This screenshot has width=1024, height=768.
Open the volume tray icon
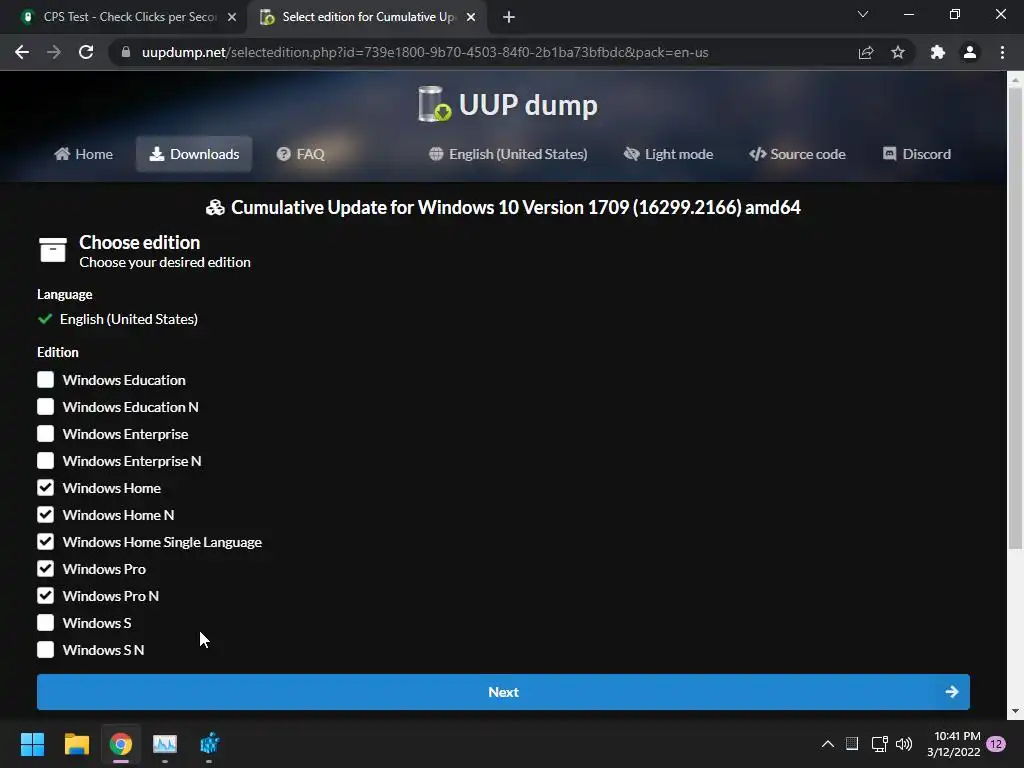(904, 744)
